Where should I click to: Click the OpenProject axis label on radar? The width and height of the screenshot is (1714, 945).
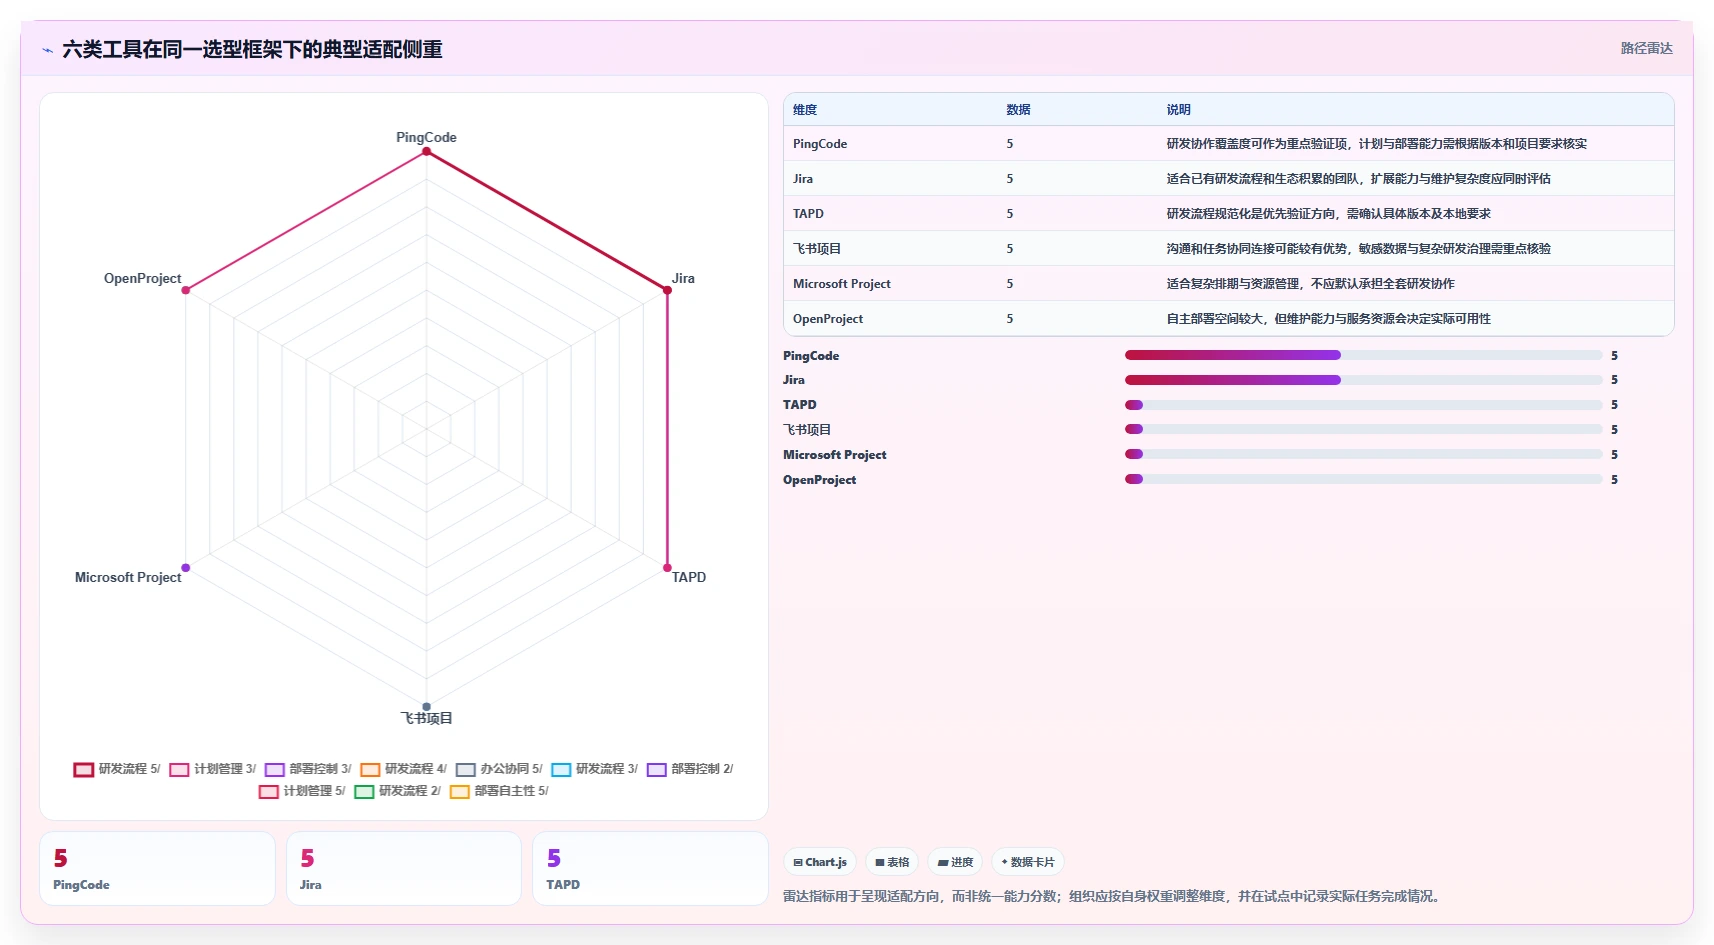tap(142, 279)
